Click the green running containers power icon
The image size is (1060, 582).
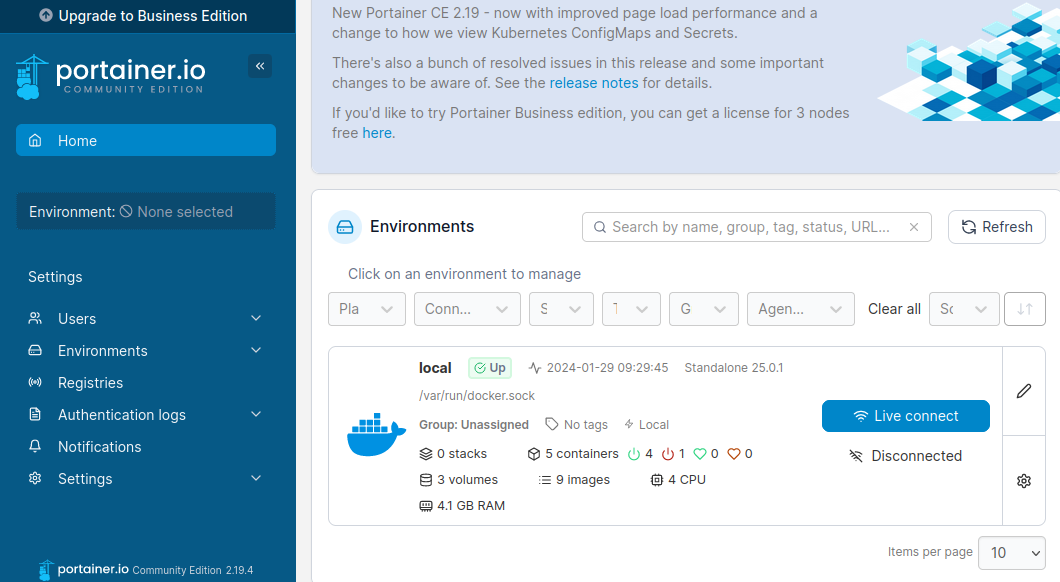[634, 454]
